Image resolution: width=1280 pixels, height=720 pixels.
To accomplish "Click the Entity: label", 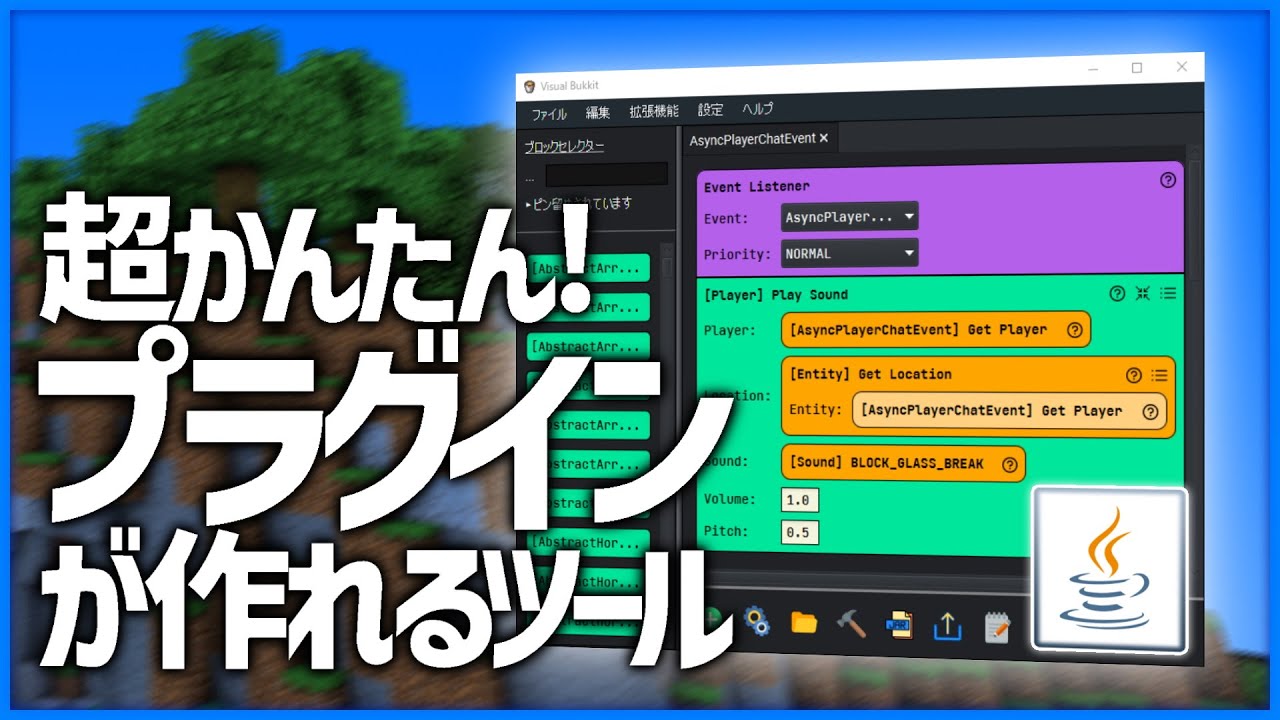I will click(x=815, y=411).
